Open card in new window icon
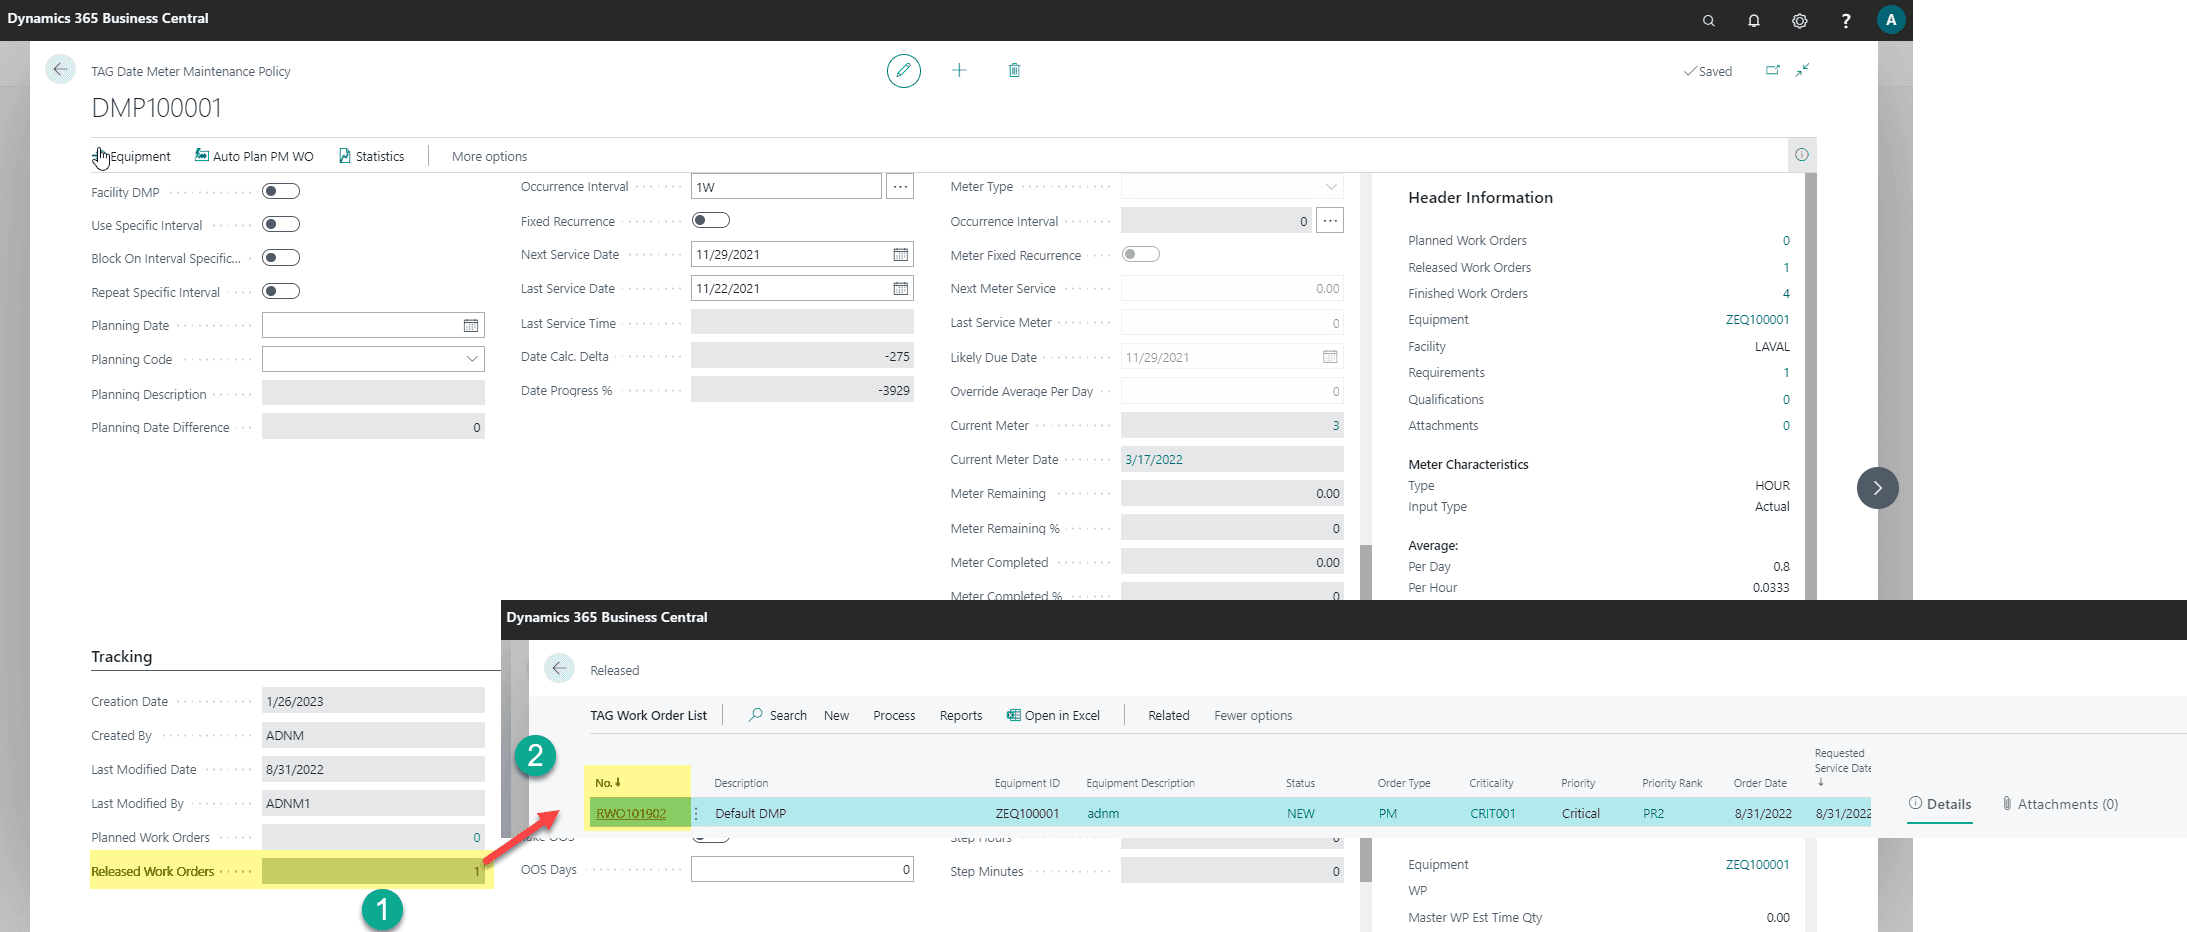2187x932 pixels. (1773, 70)
